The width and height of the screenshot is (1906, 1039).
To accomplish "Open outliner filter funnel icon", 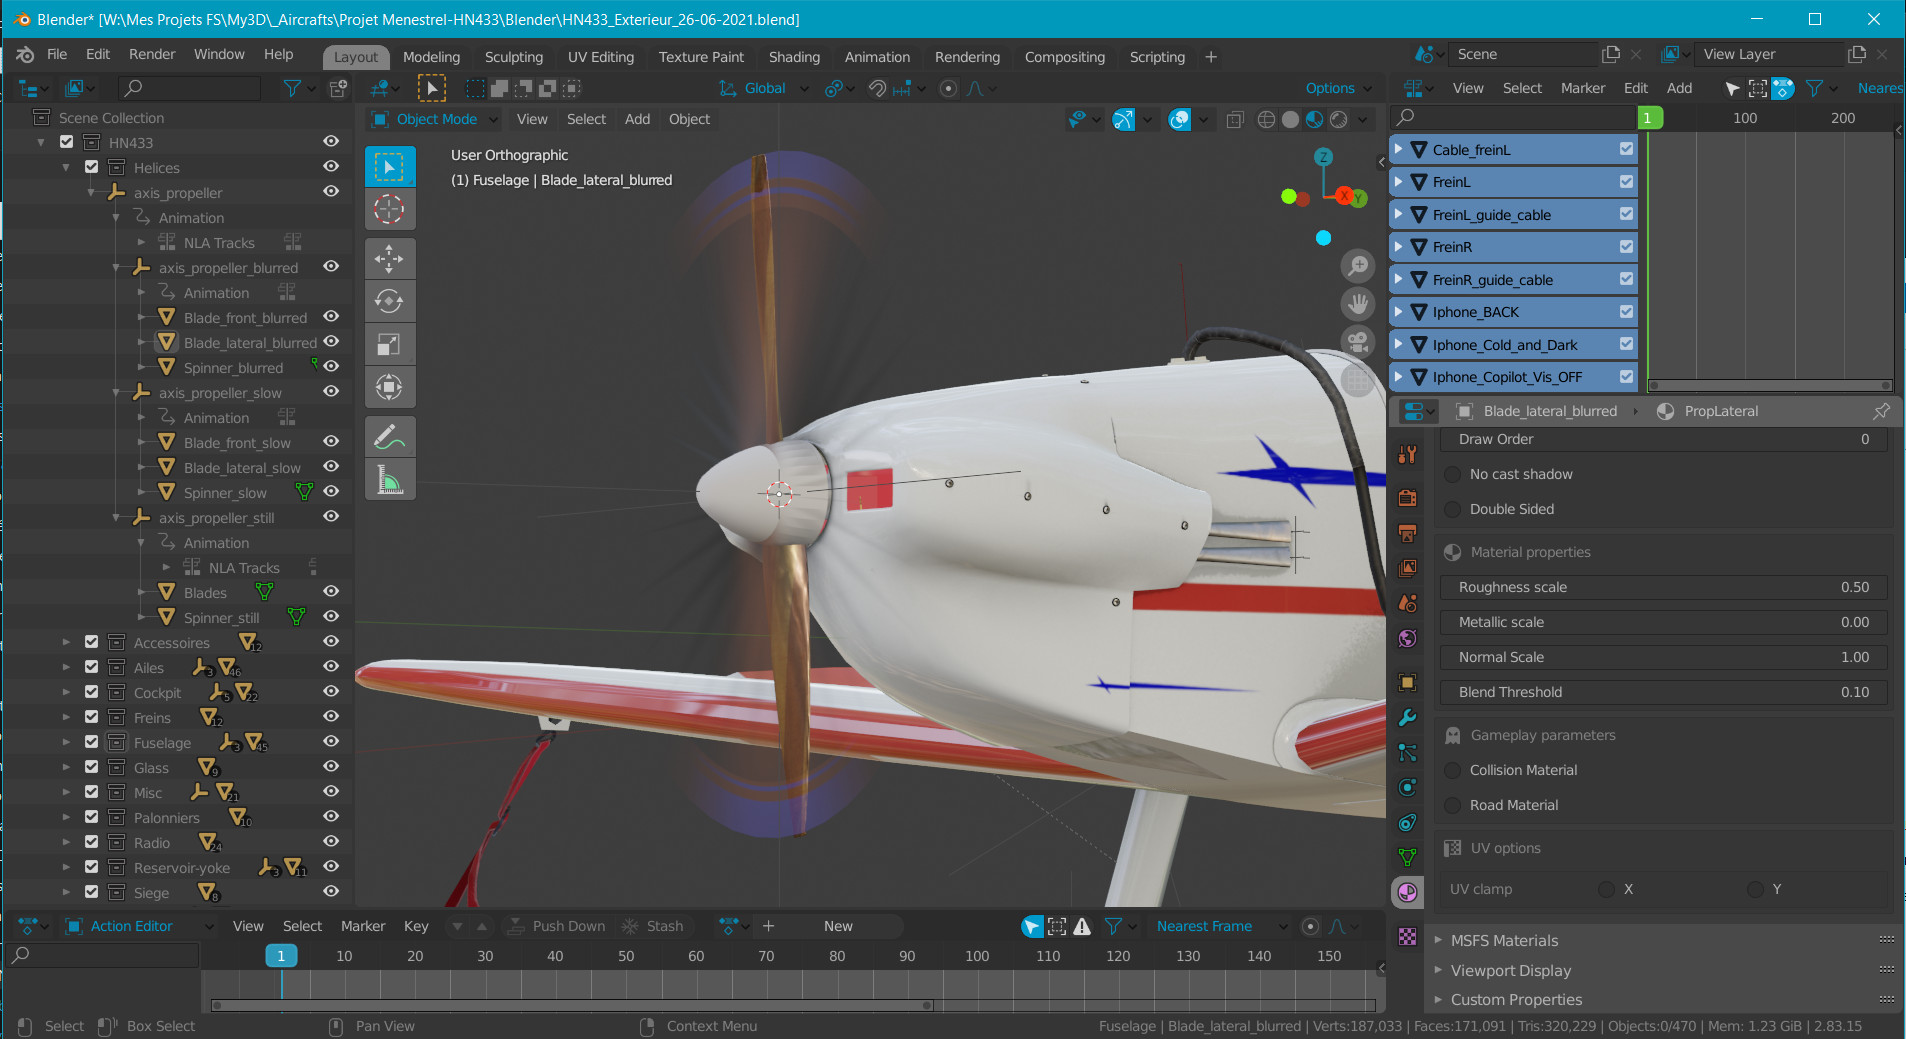I will [x=292, y=88].
